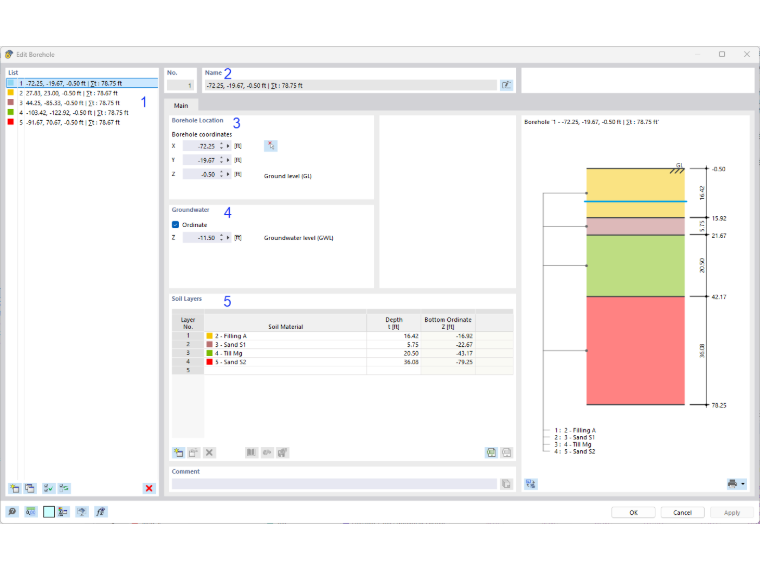Add a new soil layer row icon
760x570 pixels.
point(179,453)
